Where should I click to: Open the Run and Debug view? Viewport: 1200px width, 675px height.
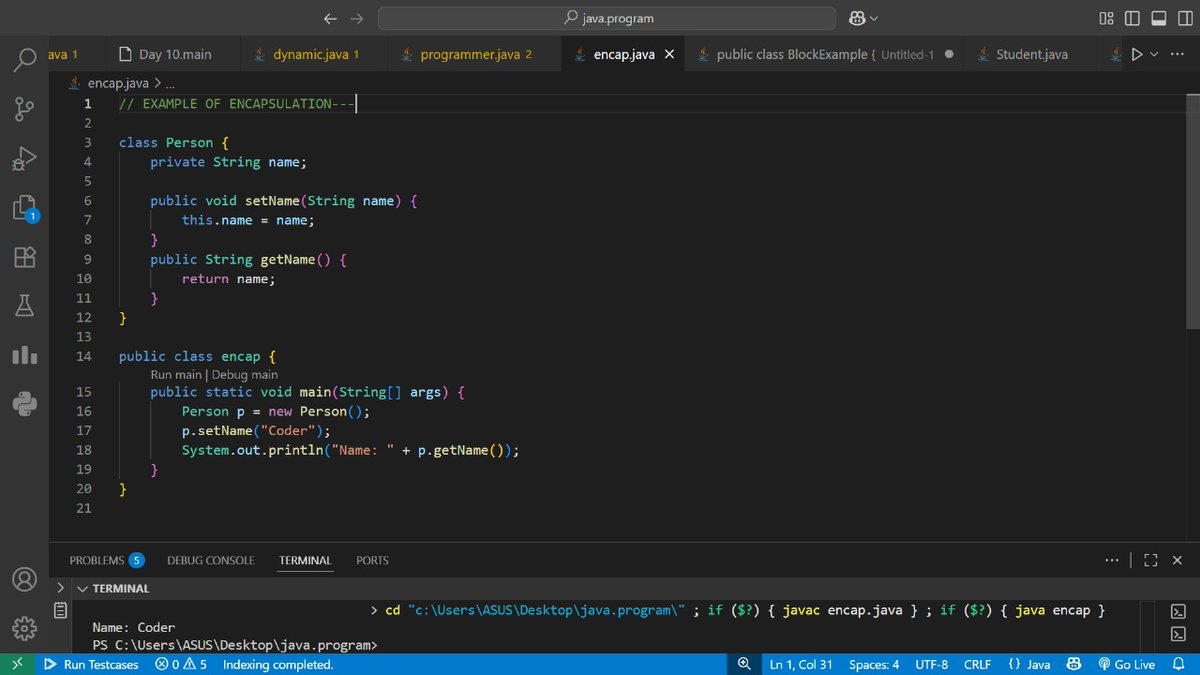click(25, 158)
